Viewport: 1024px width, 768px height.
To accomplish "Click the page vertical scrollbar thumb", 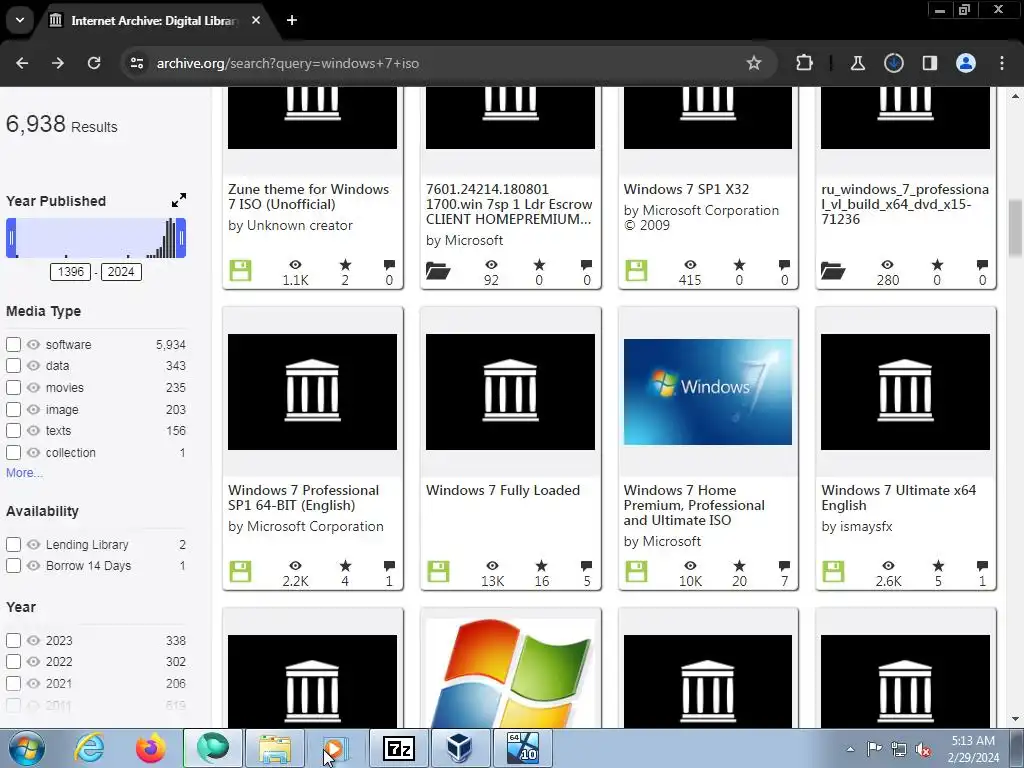I will coord(1015,229).
